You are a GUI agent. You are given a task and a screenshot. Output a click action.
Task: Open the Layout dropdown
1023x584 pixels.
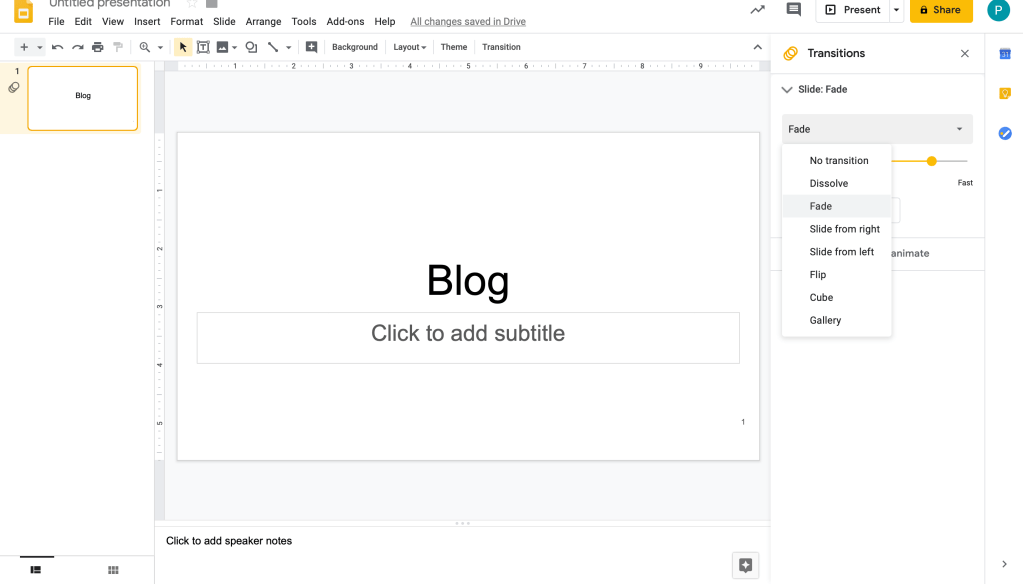click(409, 47)
